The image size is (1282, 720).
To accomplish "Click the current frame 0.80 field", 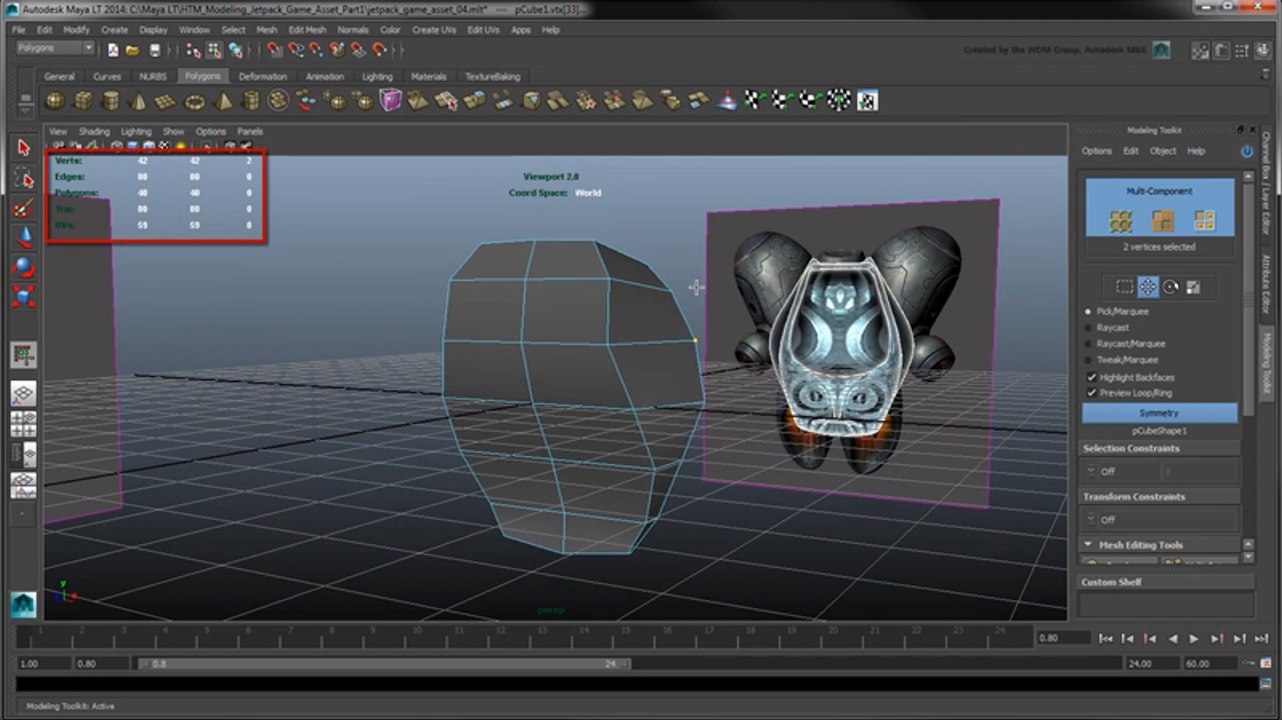I will tap(1063, 638).
